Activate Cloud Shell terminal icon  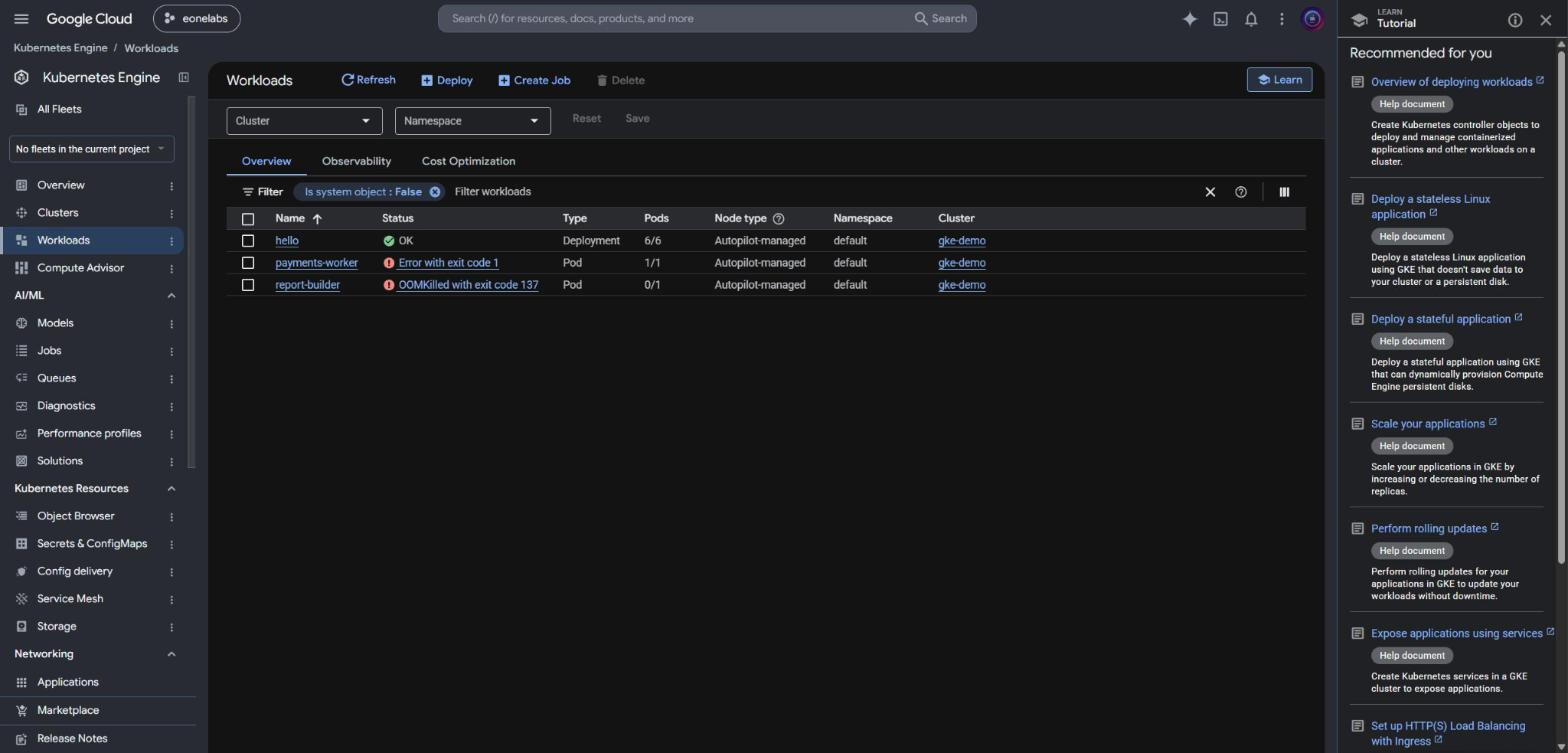coord(1221,19)
